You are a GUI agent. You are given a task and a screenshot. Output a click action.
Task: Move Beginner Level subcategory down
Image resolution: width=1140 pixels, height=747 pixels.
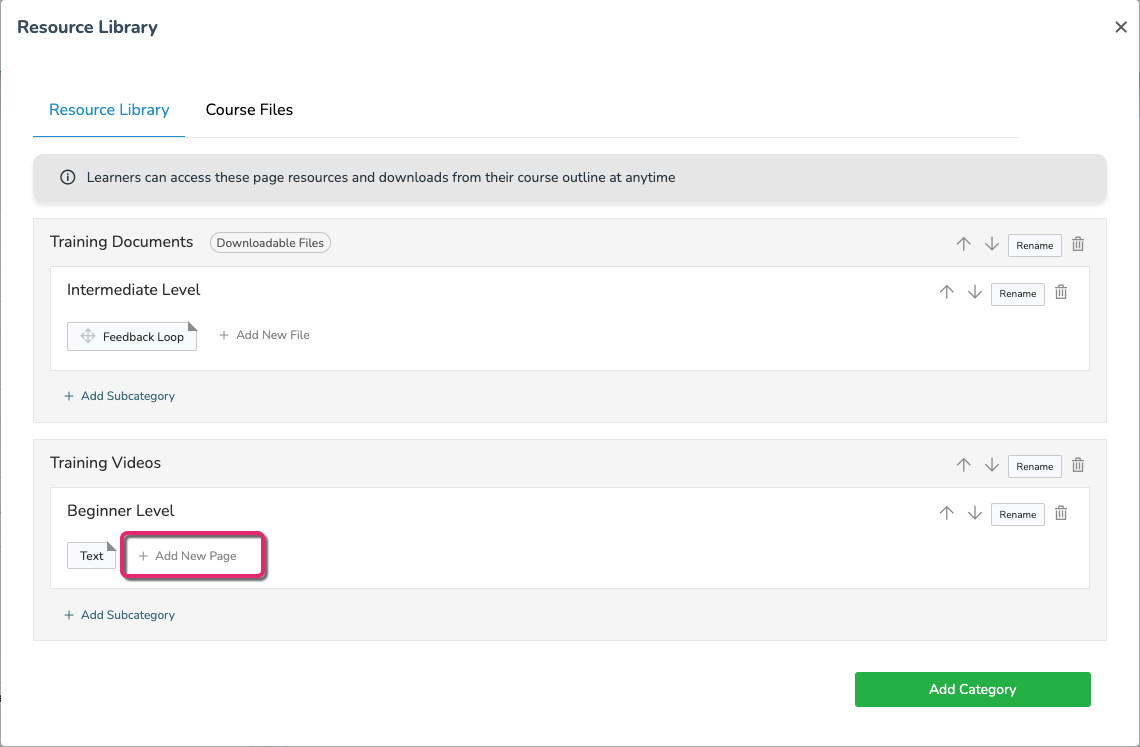(975, 513)
